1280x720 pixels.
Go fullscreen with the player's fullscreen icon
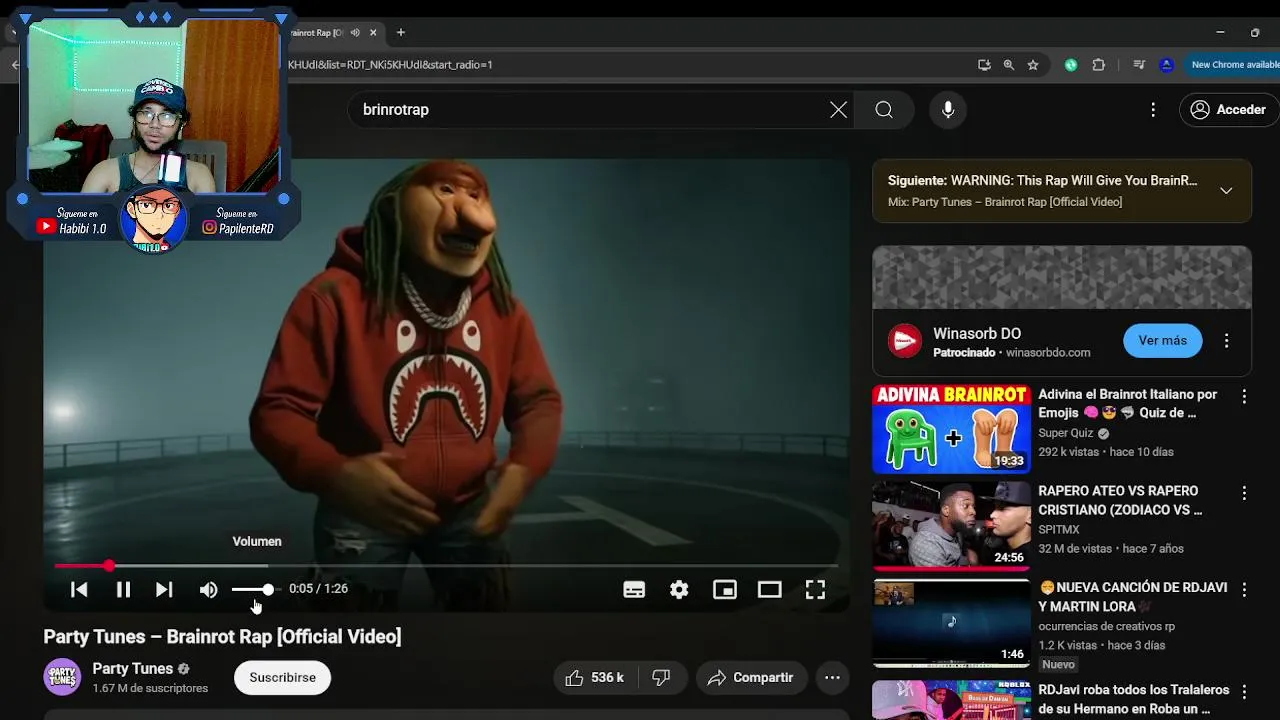pyautogui.click(x=815, y=590)
